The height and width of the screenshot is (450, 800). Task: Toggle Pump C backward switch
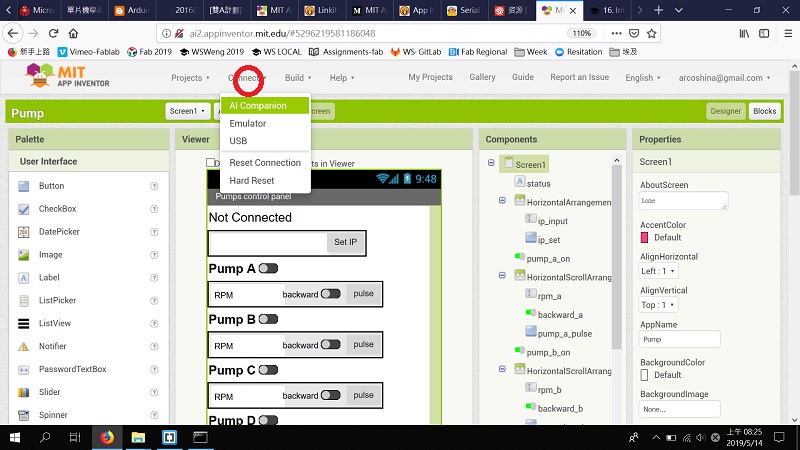(331, 395)
